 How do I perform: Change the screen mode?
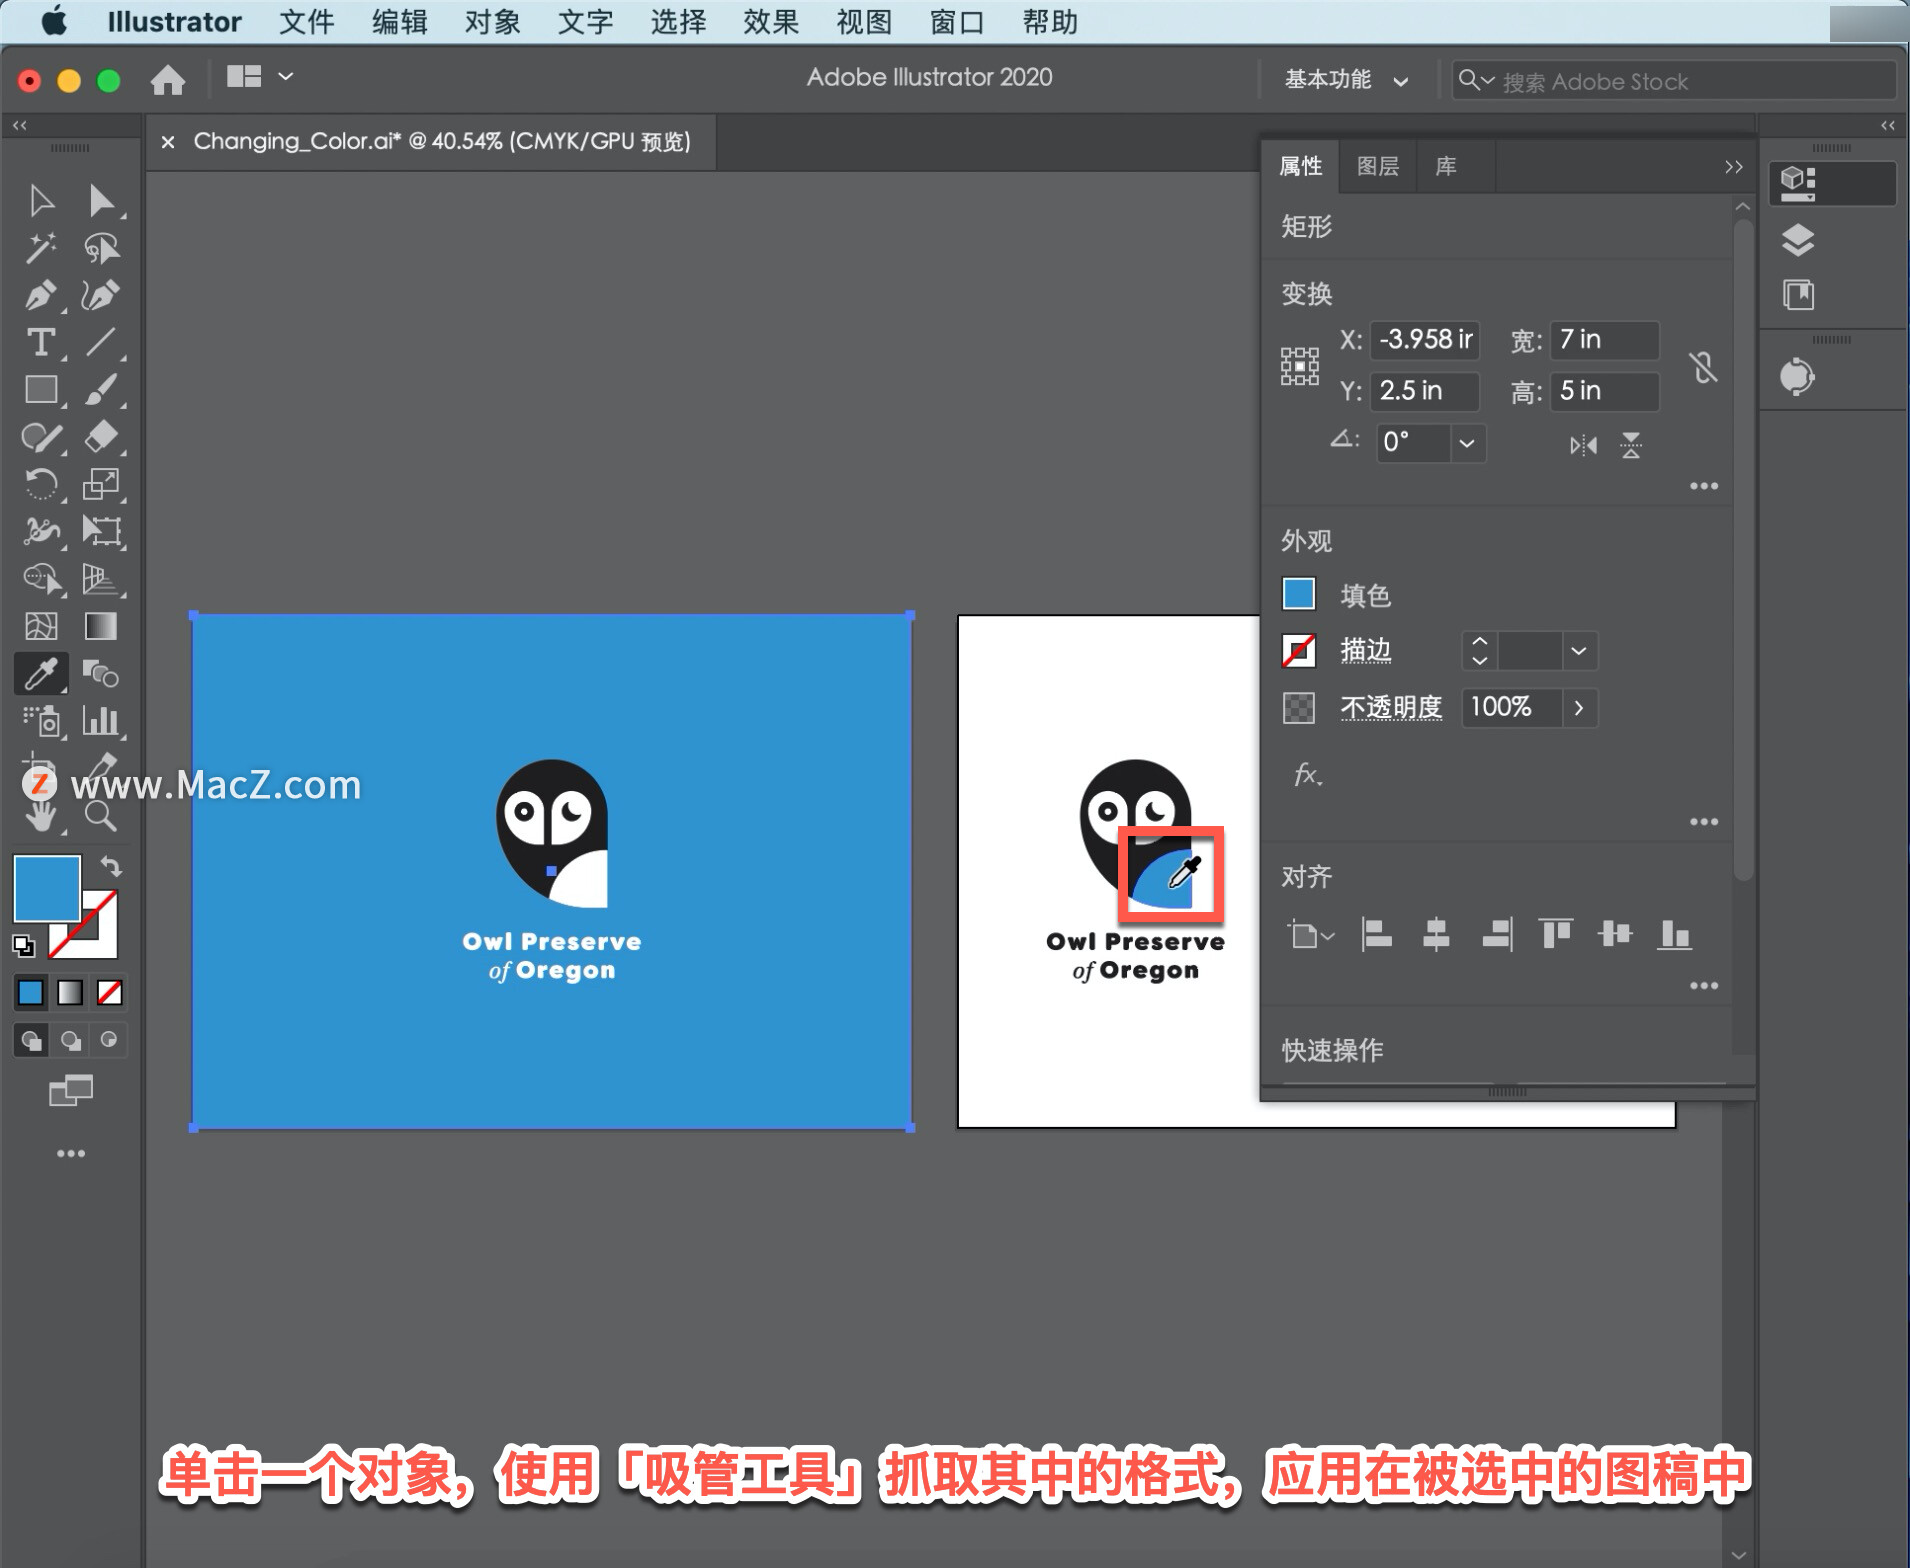point(71,1090)
